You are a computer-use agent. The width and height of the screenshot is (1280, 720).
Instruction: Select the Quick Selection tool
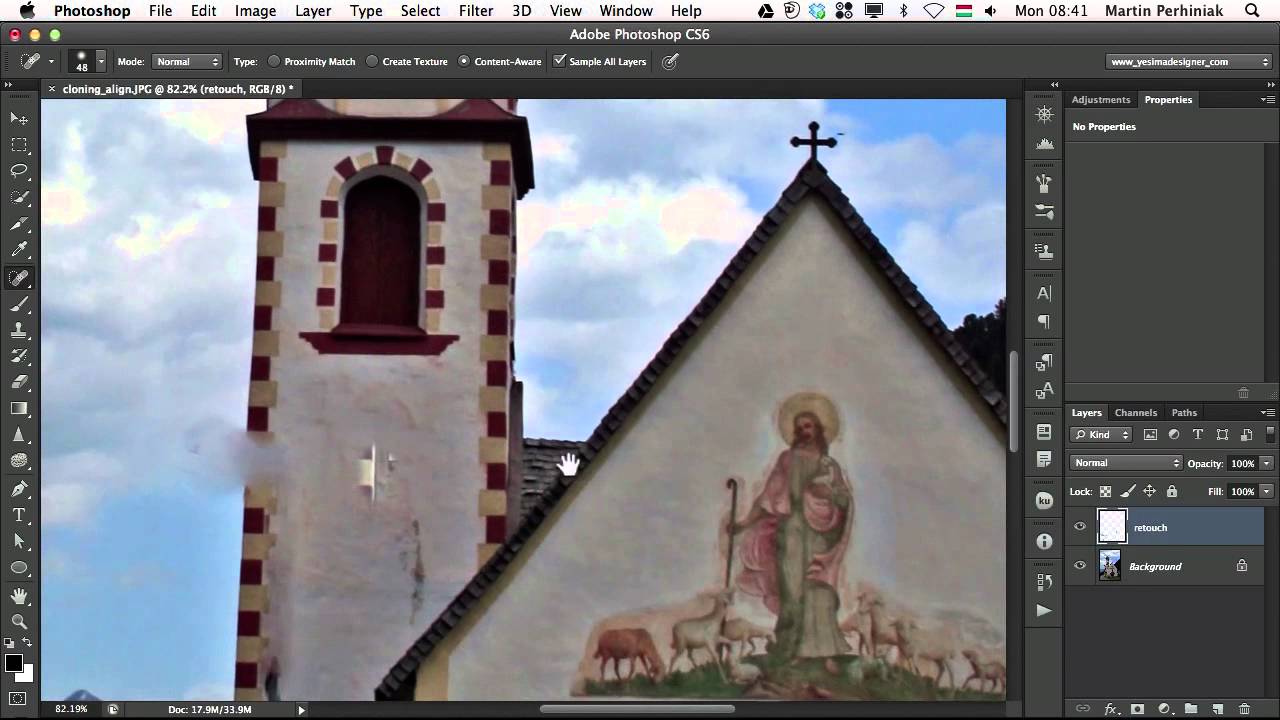pyautogui.click(x=19, y=197)
